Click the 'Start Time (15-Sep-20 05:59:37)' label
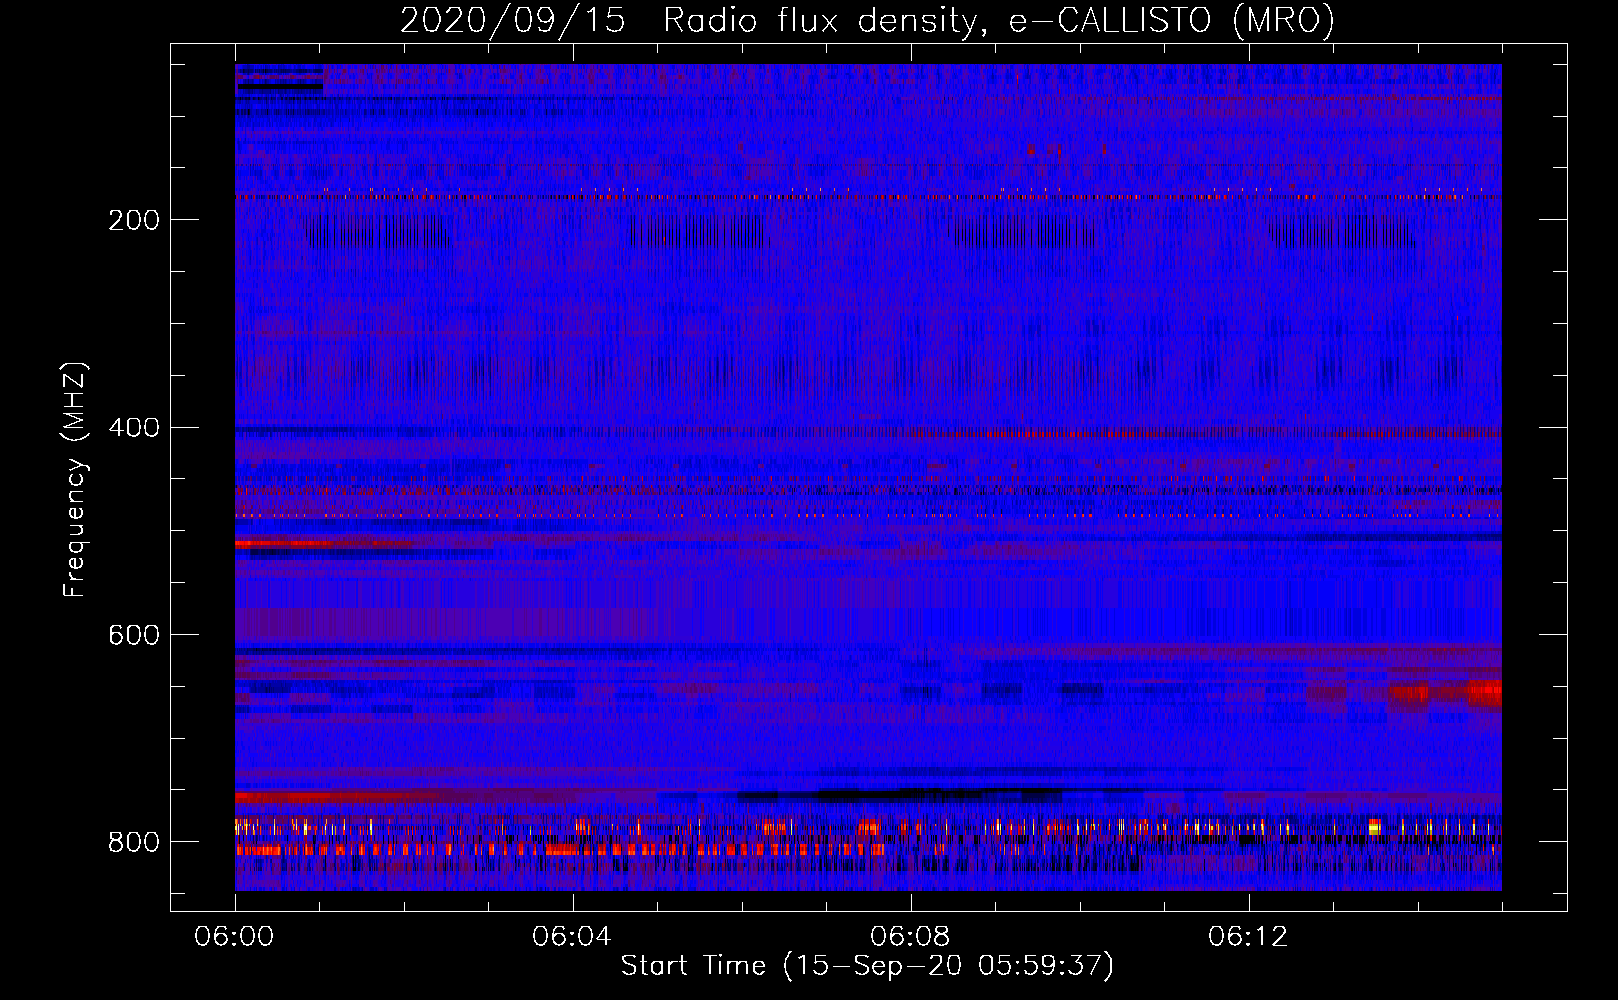Viewport: 1618px width, 1000px height. [867, 966]
